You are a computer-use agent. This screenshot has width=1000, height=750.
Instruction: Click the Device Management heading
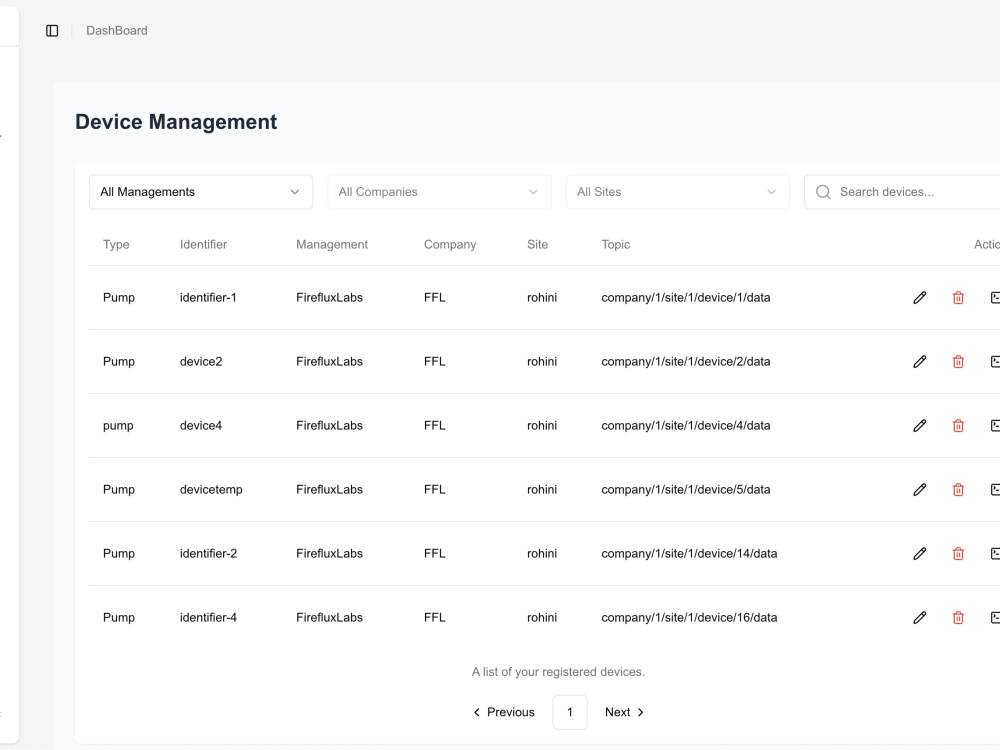pos(176,122)
